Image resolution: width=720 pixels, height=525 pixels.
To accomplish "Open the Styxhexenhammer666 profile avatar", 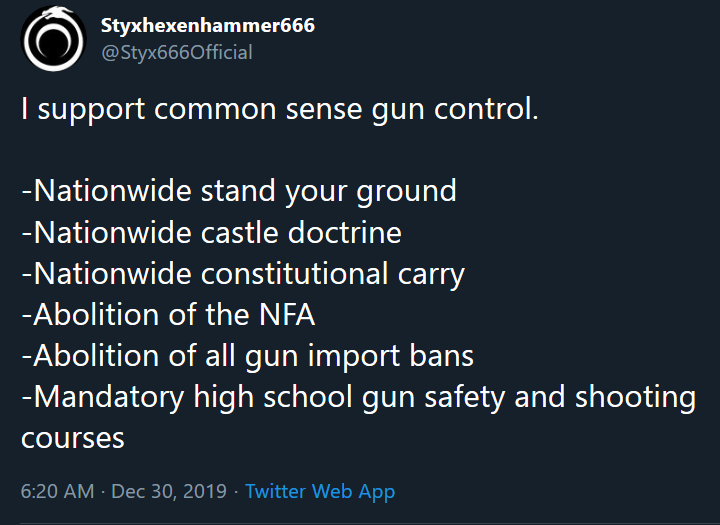I will point(54,39).
